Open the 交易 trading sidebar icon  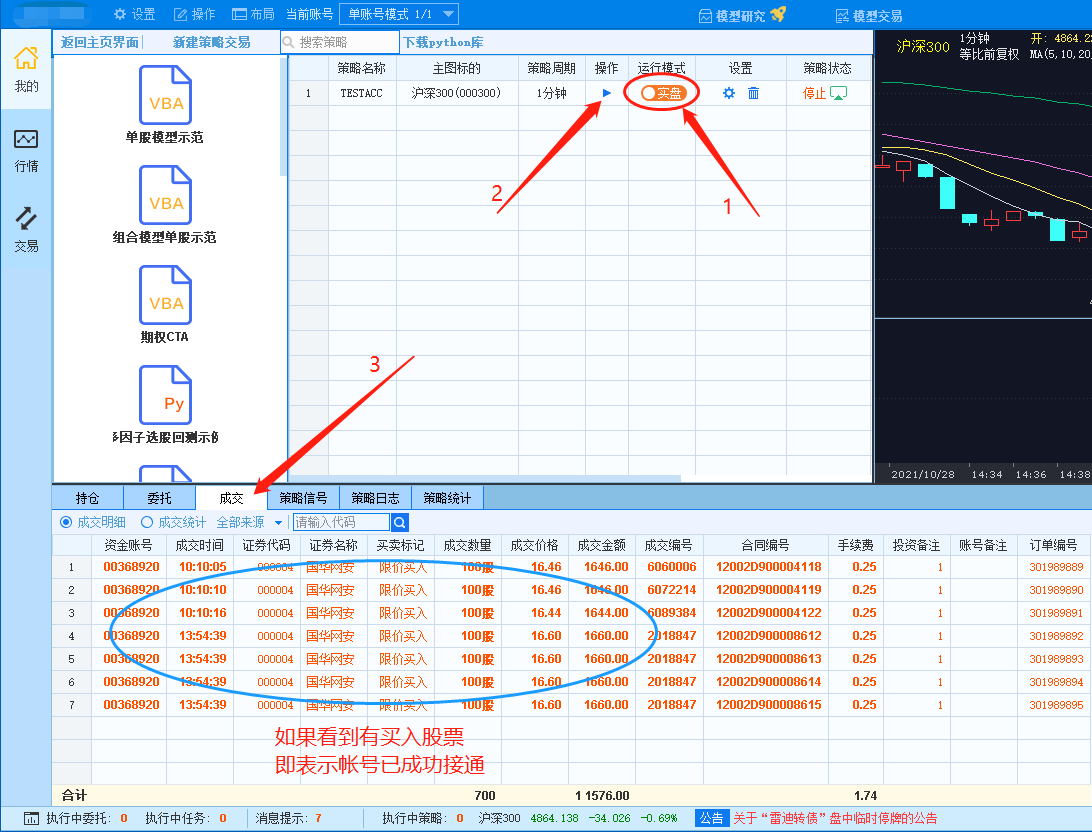26,230
